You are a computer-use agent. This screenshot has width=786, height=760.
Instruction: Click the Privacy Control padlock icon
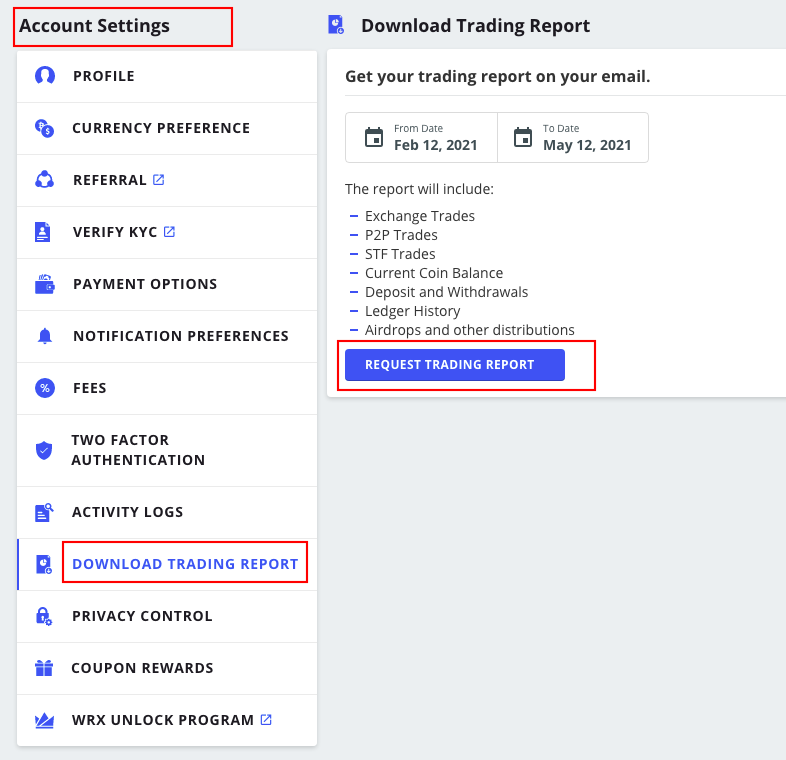coord(44,616)
